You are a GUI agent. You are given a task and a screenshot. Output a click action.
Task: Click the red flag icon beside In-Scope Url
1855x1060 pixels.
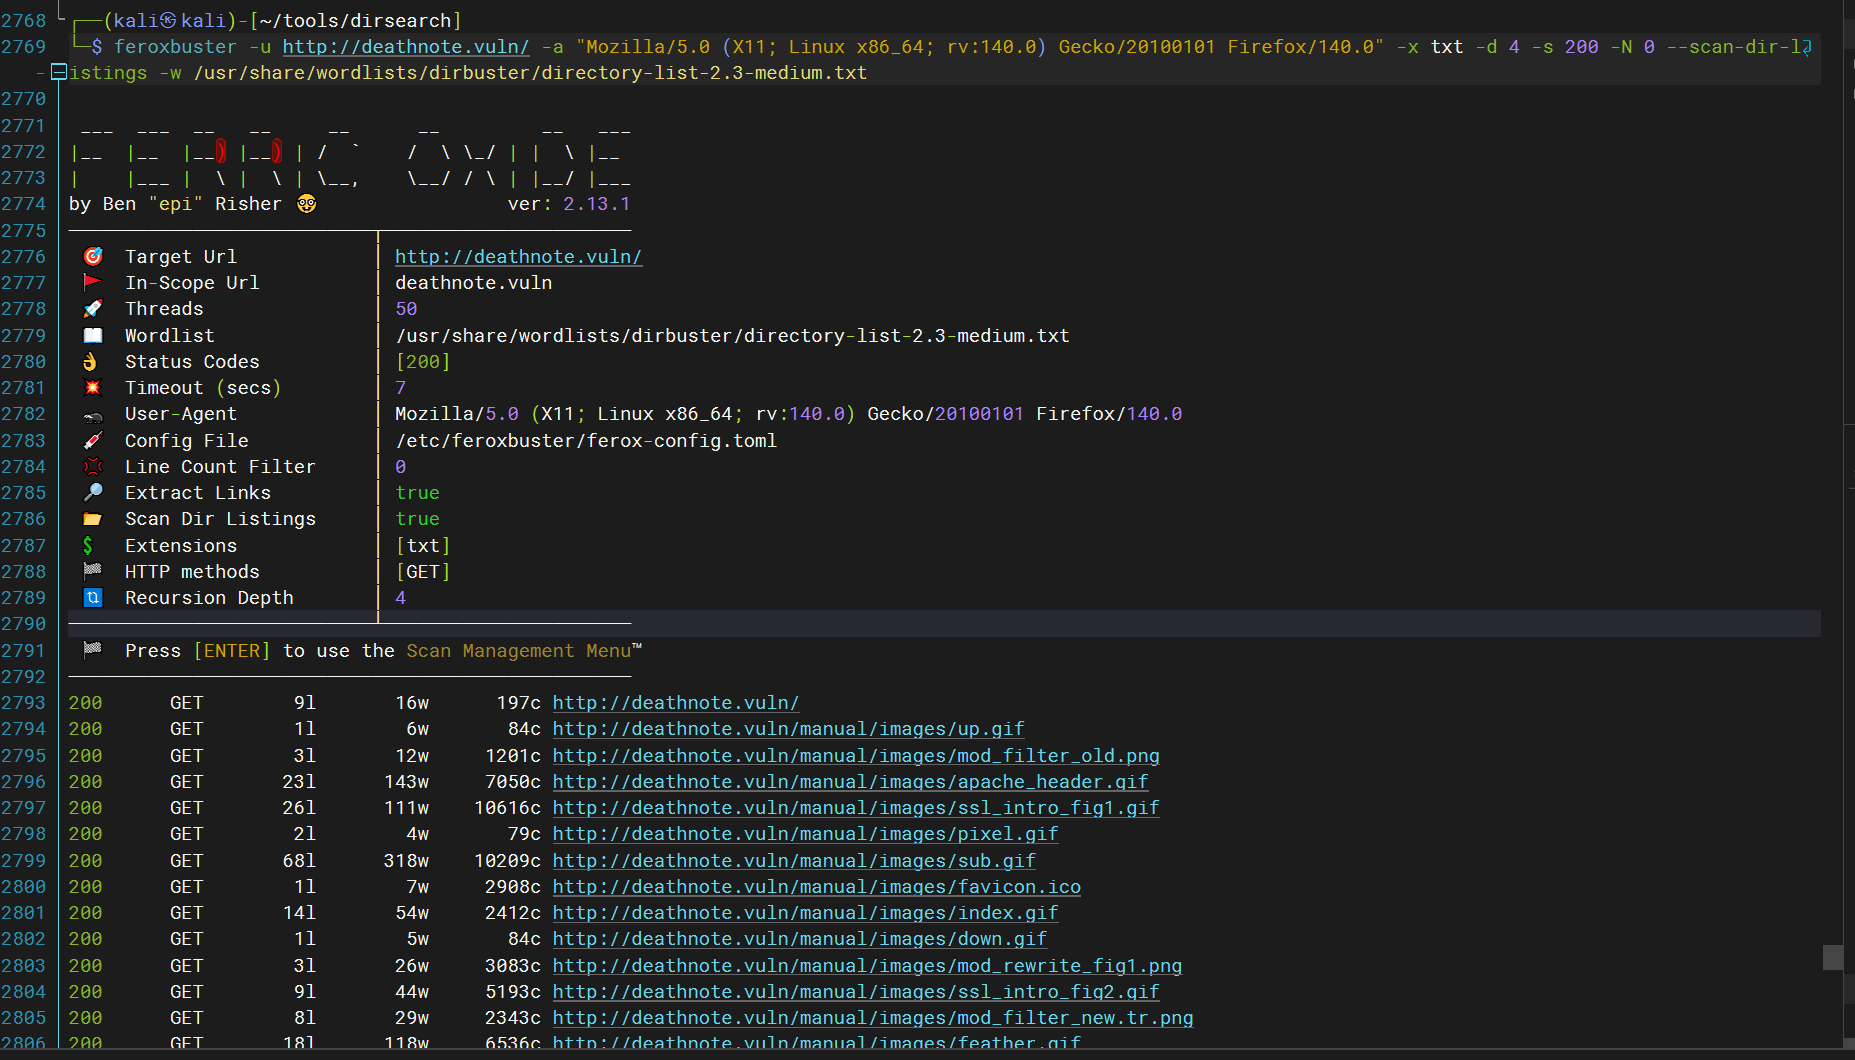(x=93, y=283)
